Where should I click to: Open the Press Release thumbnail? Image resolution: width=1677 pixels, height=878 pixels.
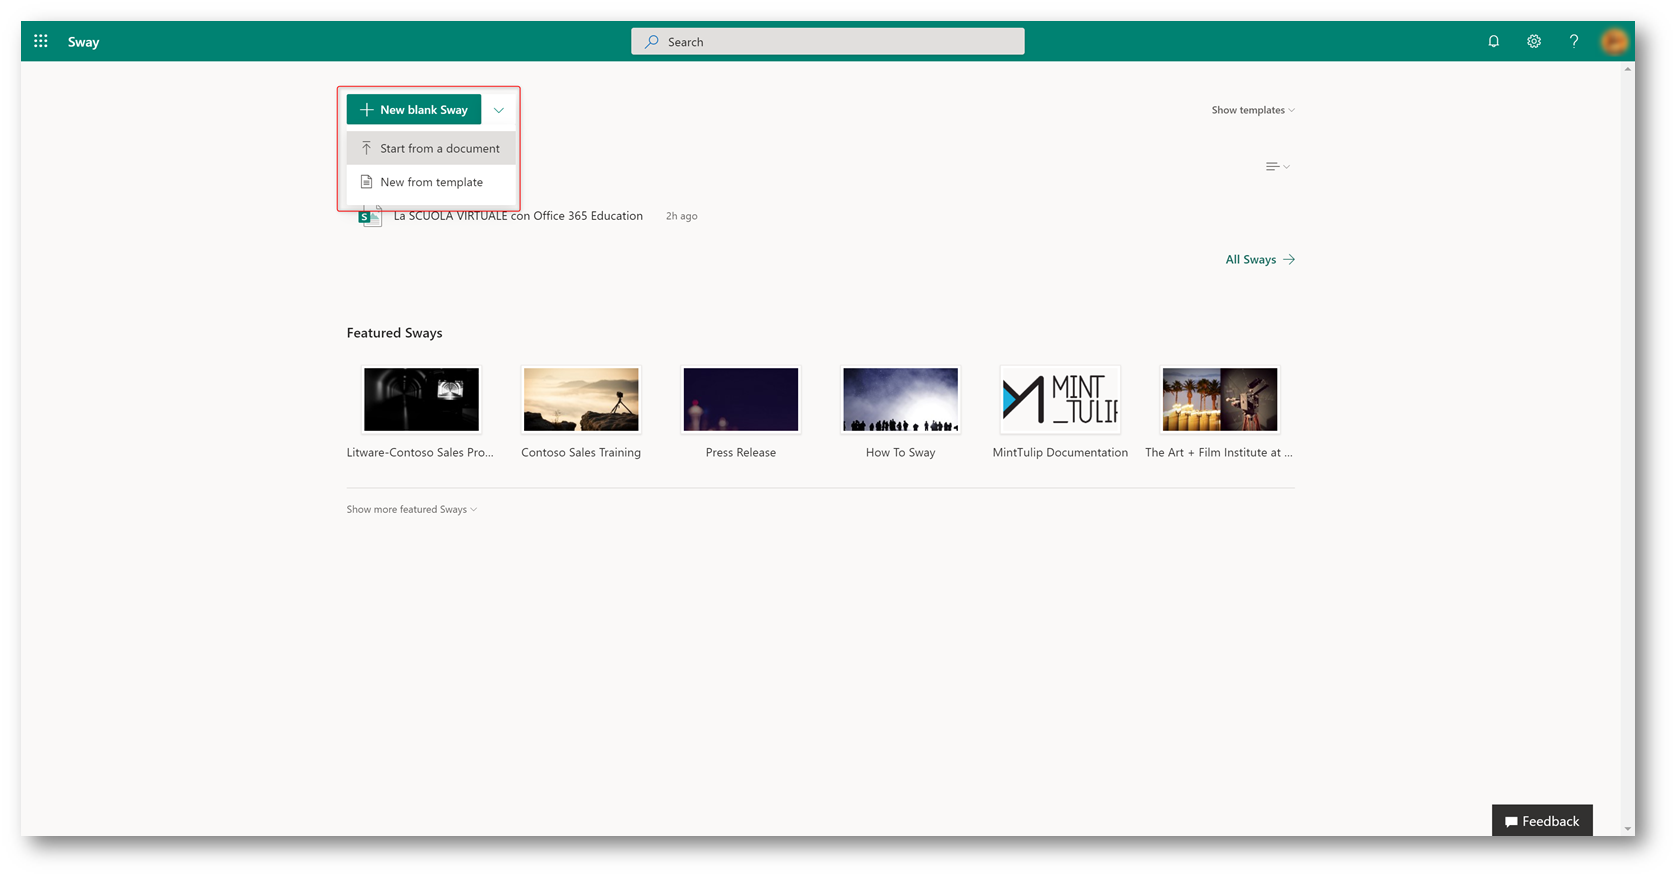coord(741,399)
